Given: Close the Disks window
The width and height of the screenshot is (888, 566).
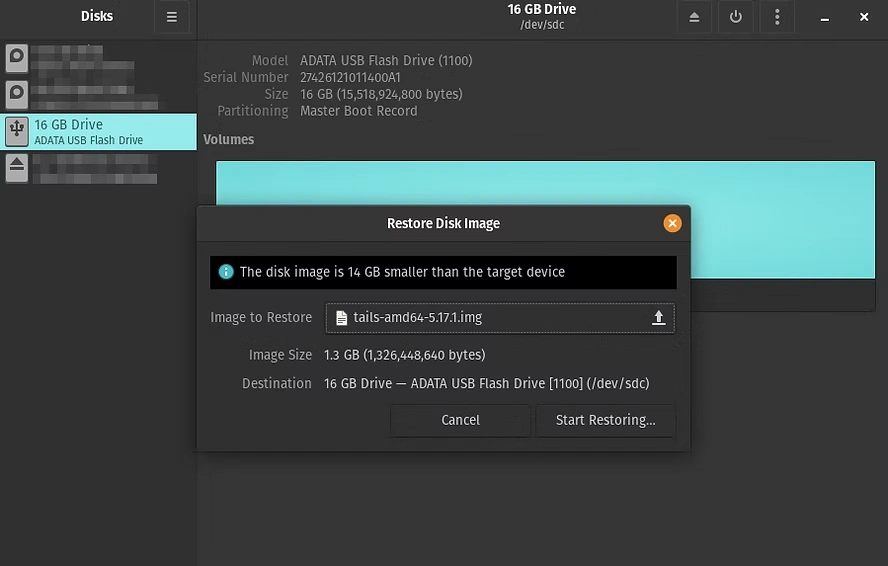Looking at the screenshot, I should coord(864,17).
